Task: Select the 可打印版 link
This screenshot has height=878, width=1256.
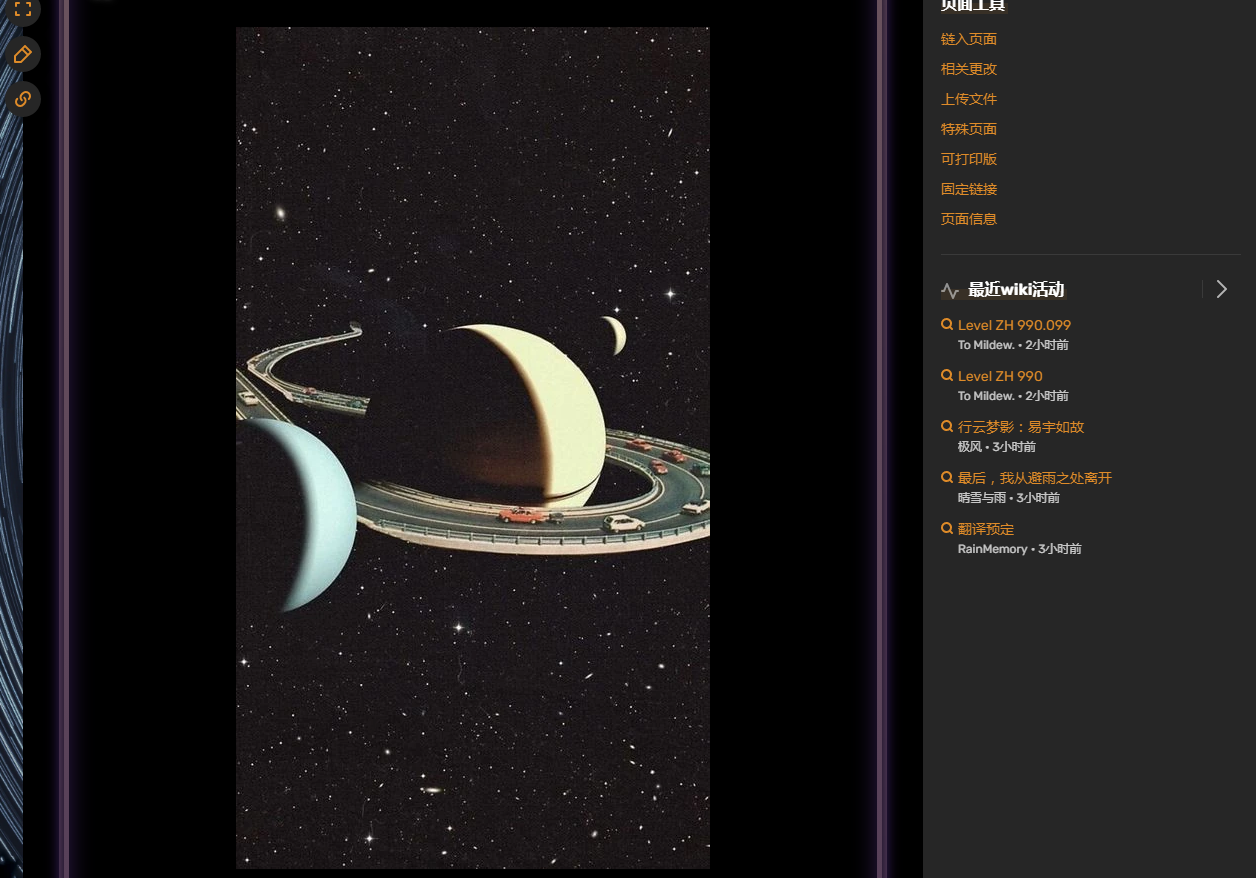Action: tap(969, 159)
